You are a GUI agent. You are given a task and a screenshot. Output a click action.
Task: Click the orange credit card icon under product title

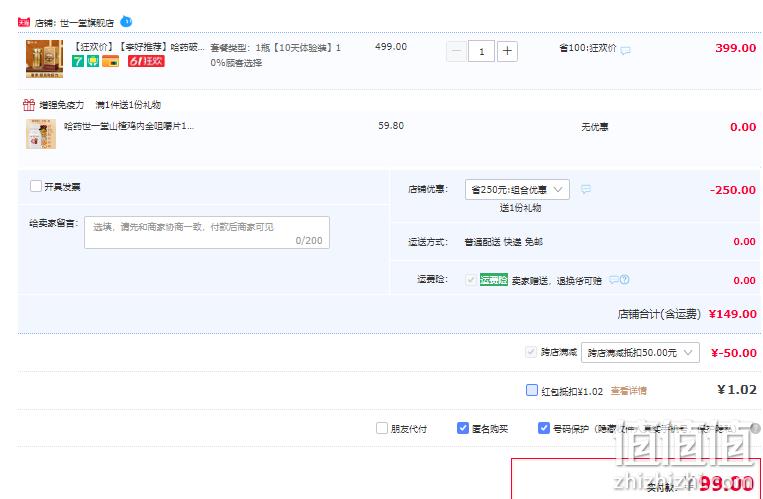[x=110, y=61]
